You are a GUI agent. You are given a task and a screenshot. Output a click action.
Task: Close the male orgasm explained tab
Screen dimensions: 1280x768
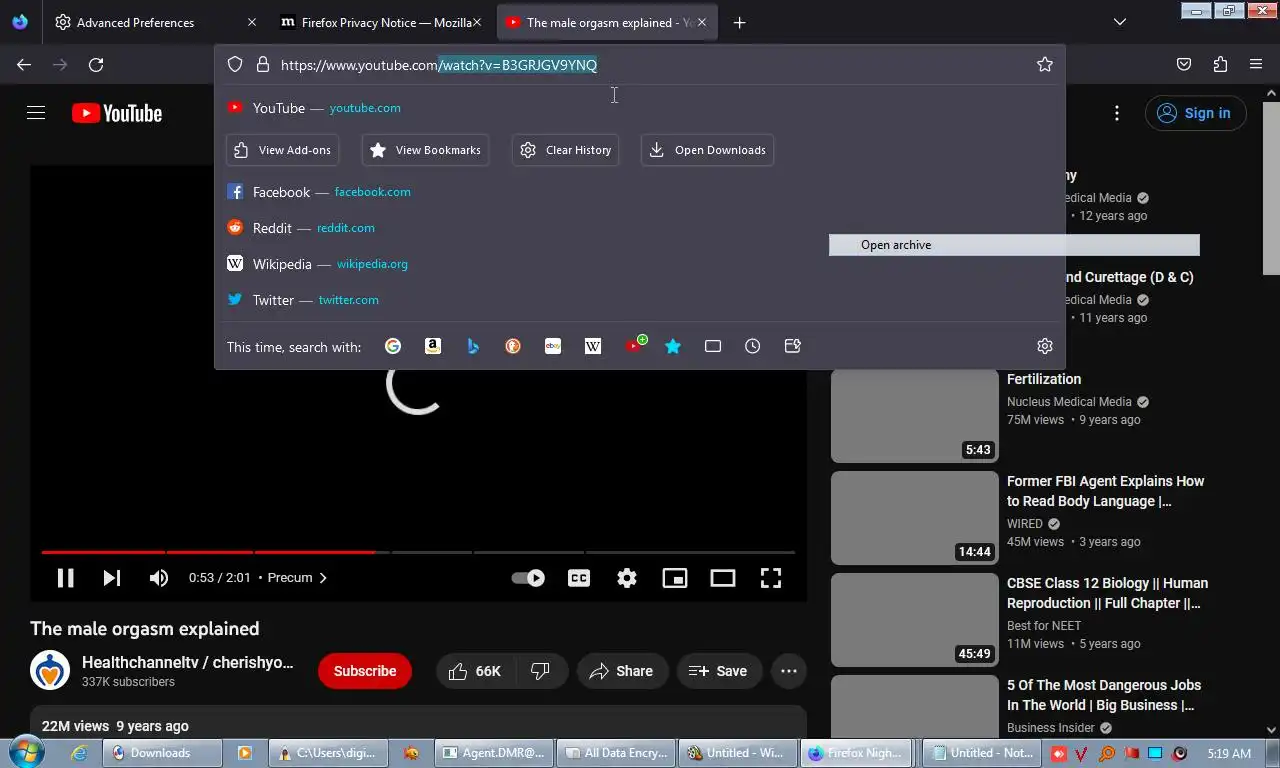tap(701, 22)
